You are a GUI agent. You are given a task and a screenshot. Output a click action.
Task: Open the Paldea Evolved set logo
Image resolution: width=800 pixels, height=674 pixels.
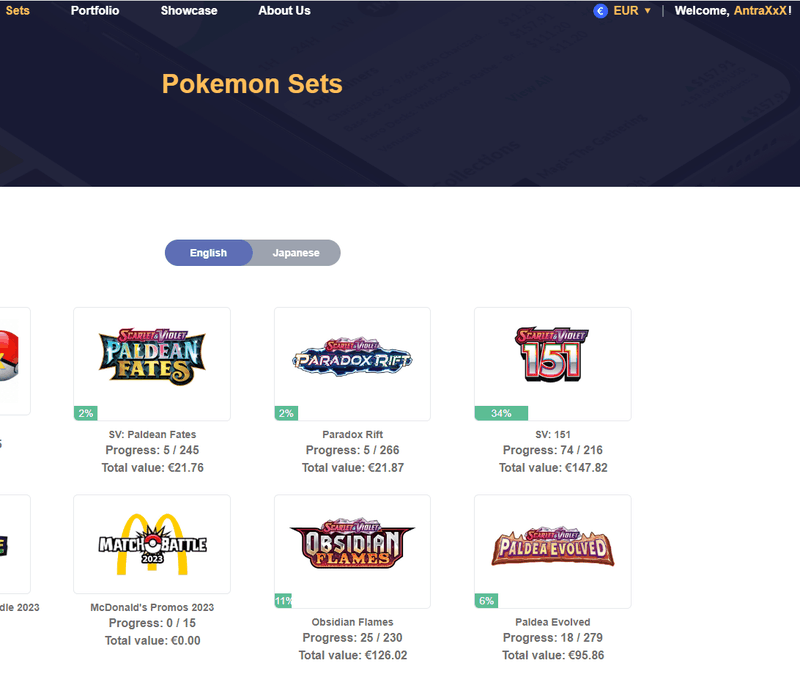[x=553, y=547]
